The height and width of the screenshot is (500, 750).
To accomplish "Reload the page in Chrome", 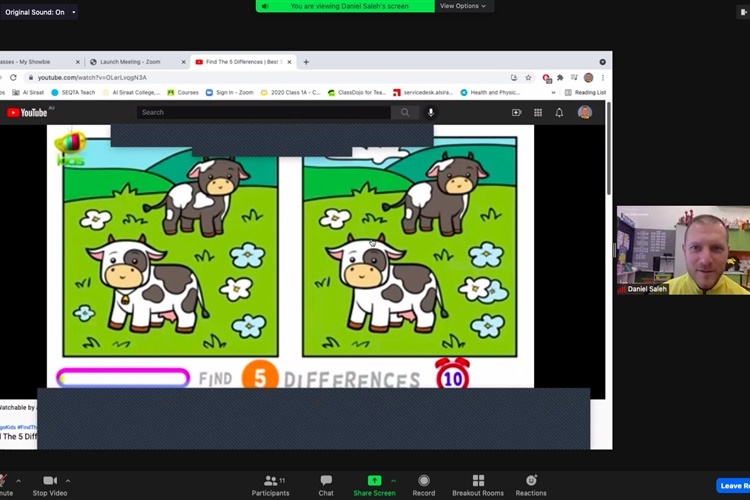I will (x=13, y=78).
